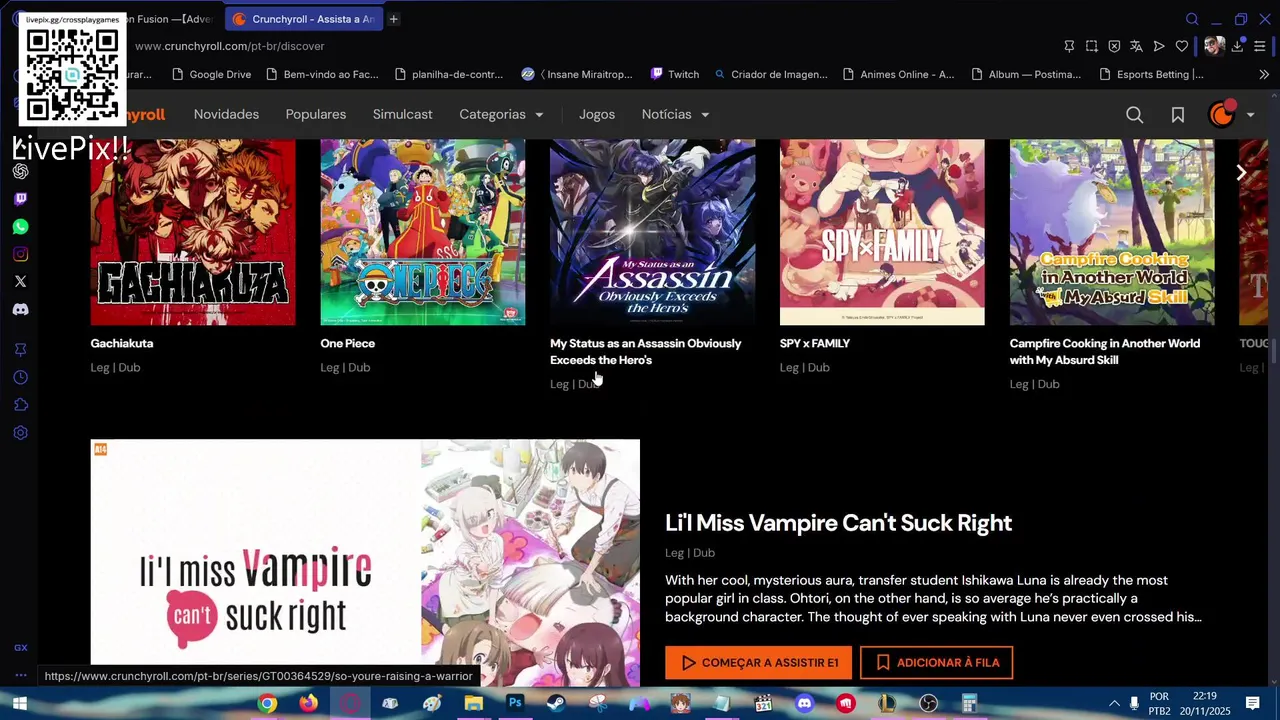Open sidebar settings gear icon
The image size is (1280, 720).
click(20, 433)
